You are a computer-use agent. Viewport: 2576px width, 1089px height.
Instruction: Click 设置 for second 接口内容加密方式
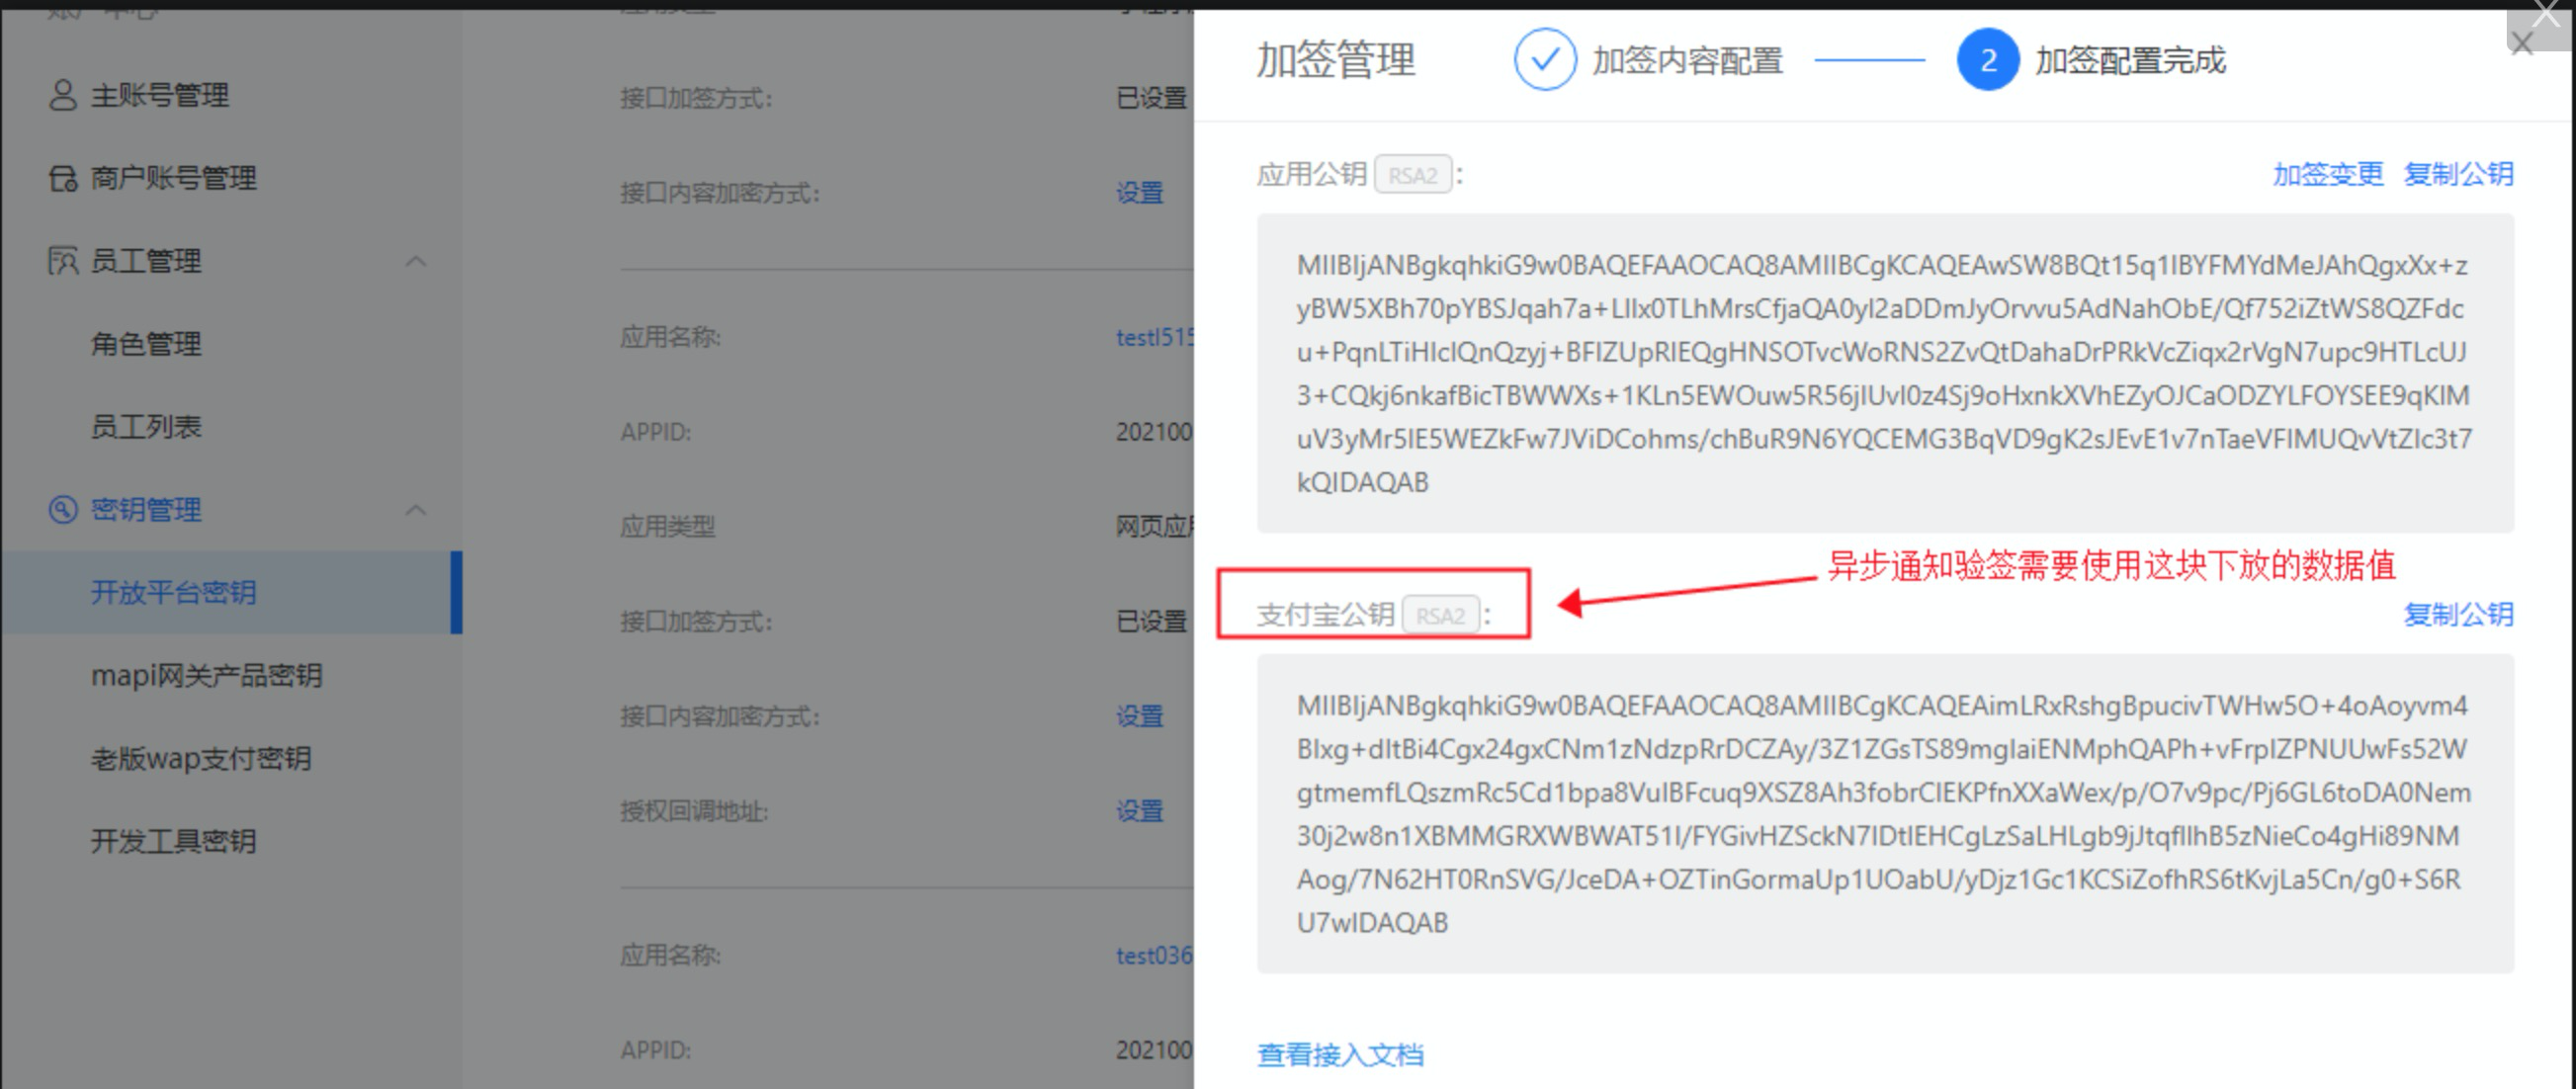point(1140,716)
